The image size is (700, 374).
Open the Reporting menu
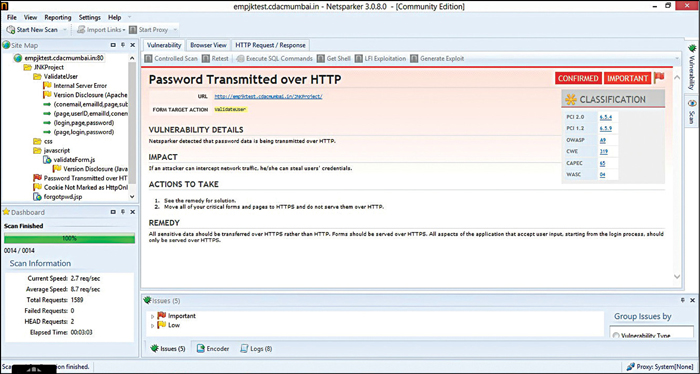point(58,17)
